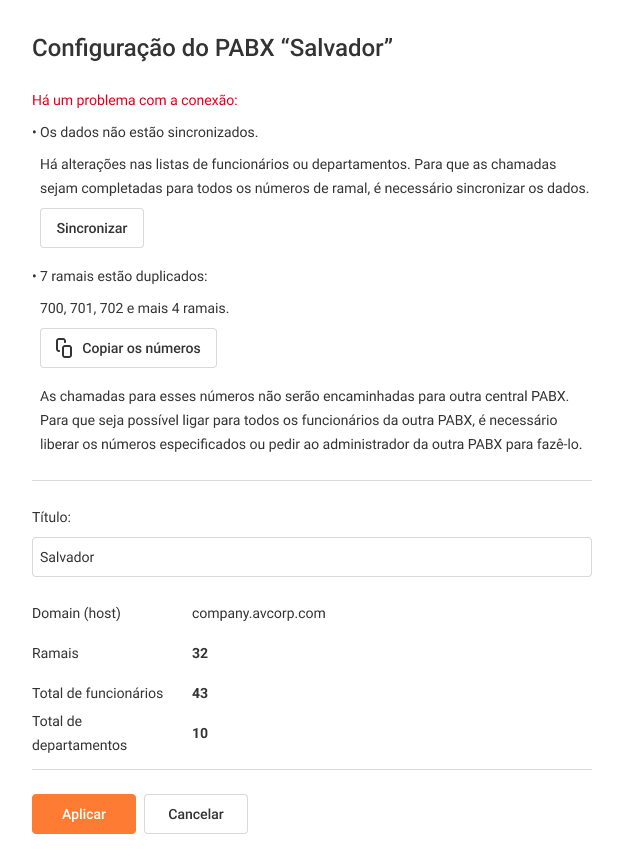The image size is (624, 866).
Task: Click the Total de departamentos label
Action: coord(79,733)
